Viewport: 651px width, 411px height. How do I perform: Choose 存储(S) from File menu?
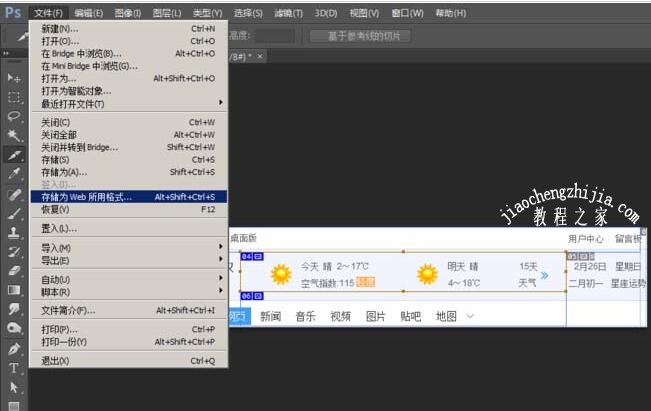click(129, 160)
